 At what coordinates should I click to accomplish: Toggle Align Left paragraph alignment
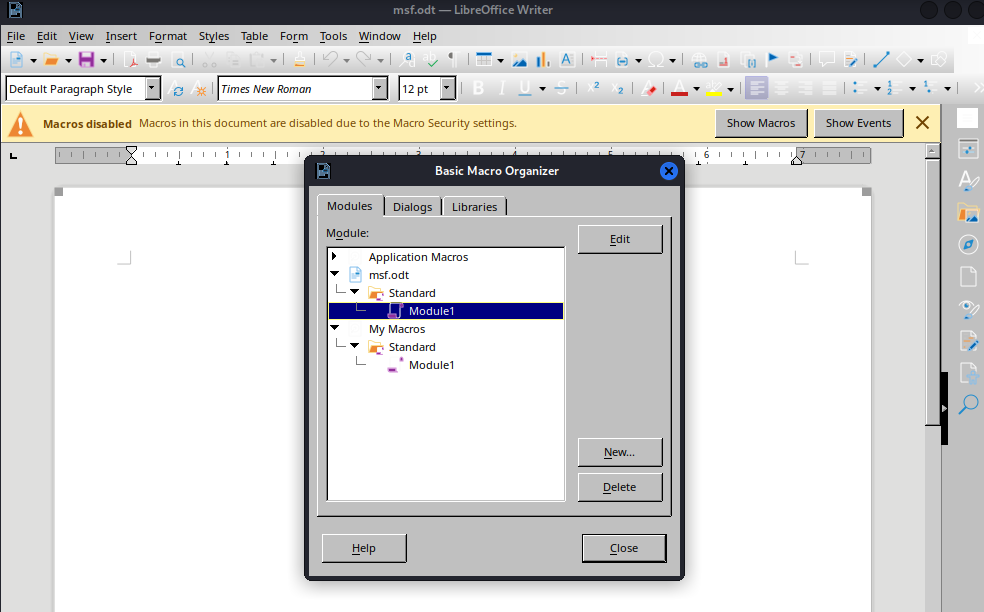(757, 89)
